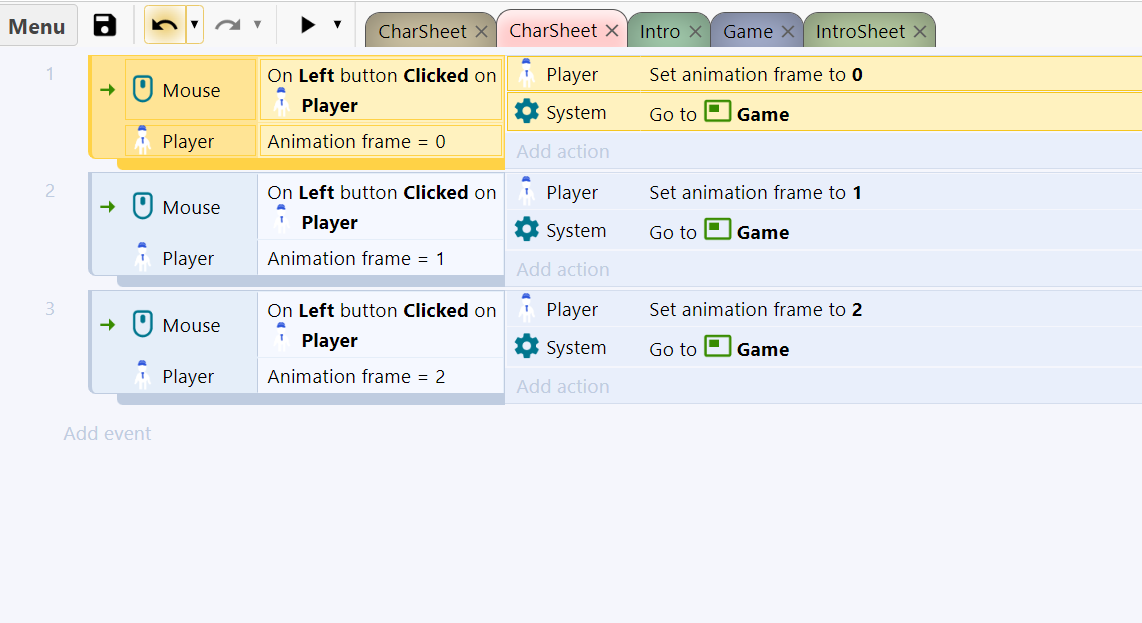
Task: Select event number 2 in the margin
Action: pyautogui.click(x=50, y=191)
